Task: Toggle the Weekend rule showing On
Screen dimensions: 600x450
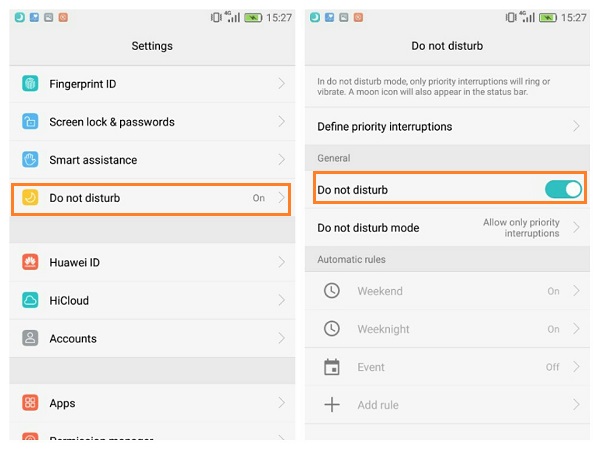Action: (x=553, y=291)
